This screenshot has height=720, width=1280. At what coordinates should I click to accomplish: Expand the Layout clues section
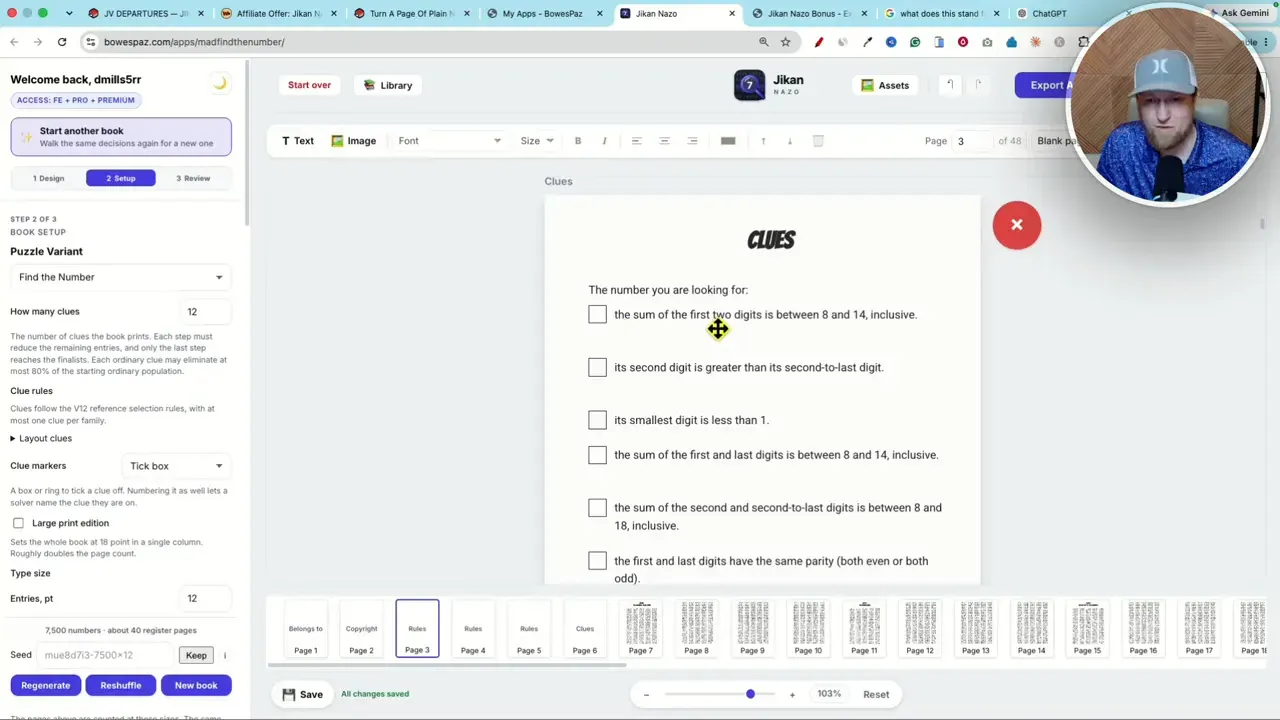(x=41, y=438)
